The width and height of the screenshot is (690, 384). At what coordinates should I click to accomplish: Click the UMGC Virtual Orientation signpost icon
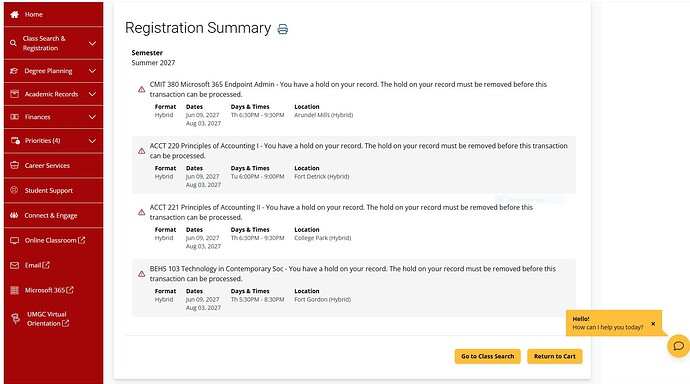(15, 318)
